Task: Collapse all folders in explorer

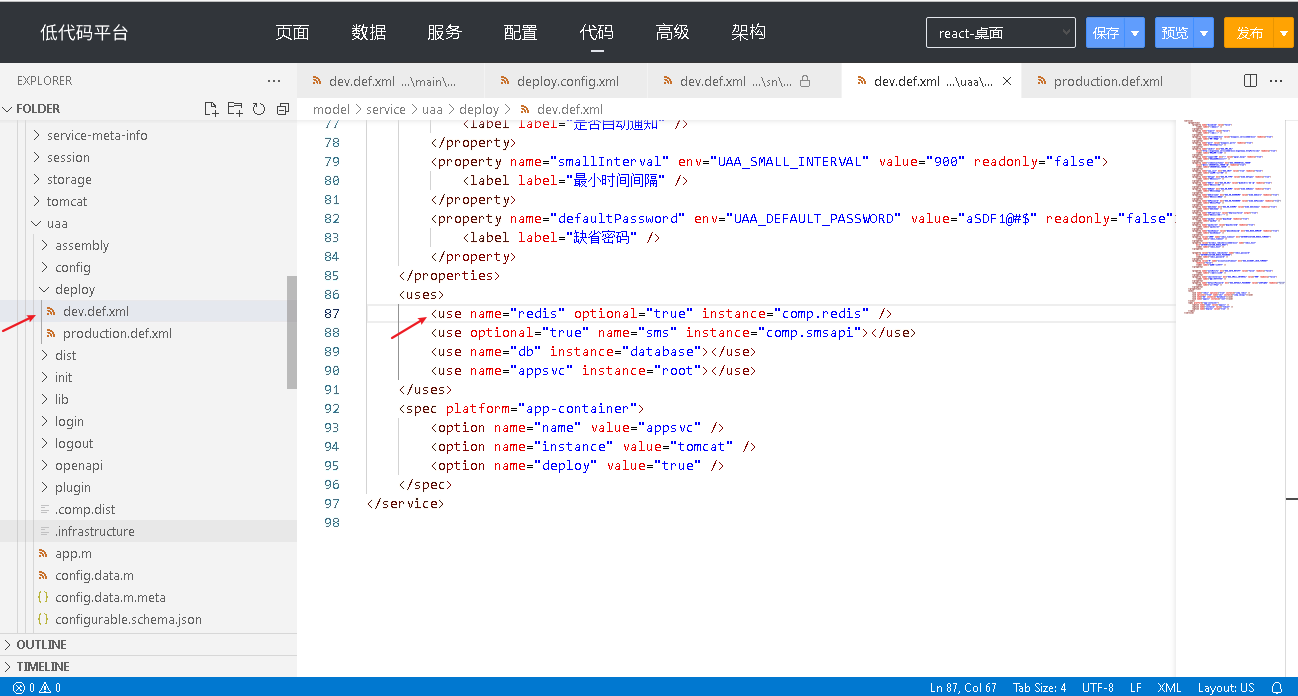Action: [x=283, y=109]
